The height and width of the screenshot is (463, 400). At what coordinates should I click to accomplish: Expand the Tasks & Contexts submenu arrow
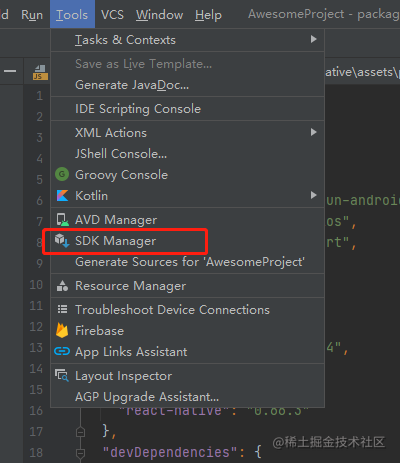(313, 39)
